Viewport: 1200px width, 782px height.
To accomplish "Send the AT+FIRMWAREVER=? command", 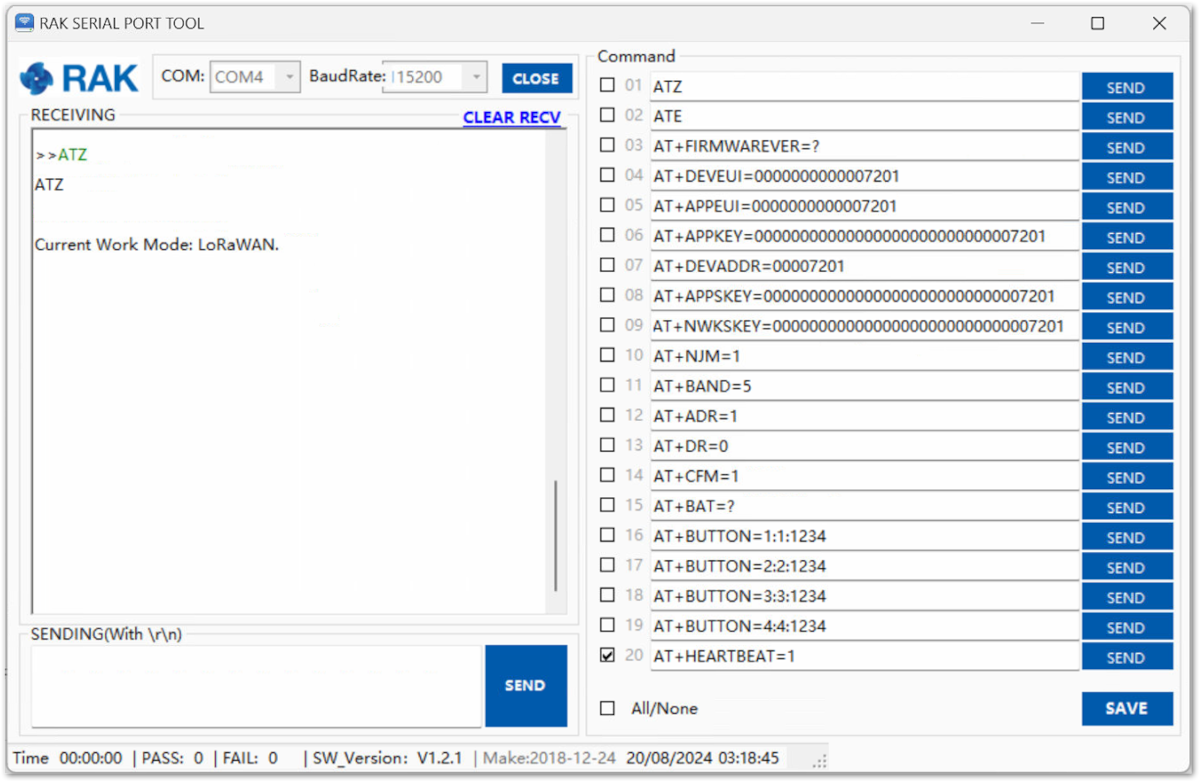I will [1127, 147].
